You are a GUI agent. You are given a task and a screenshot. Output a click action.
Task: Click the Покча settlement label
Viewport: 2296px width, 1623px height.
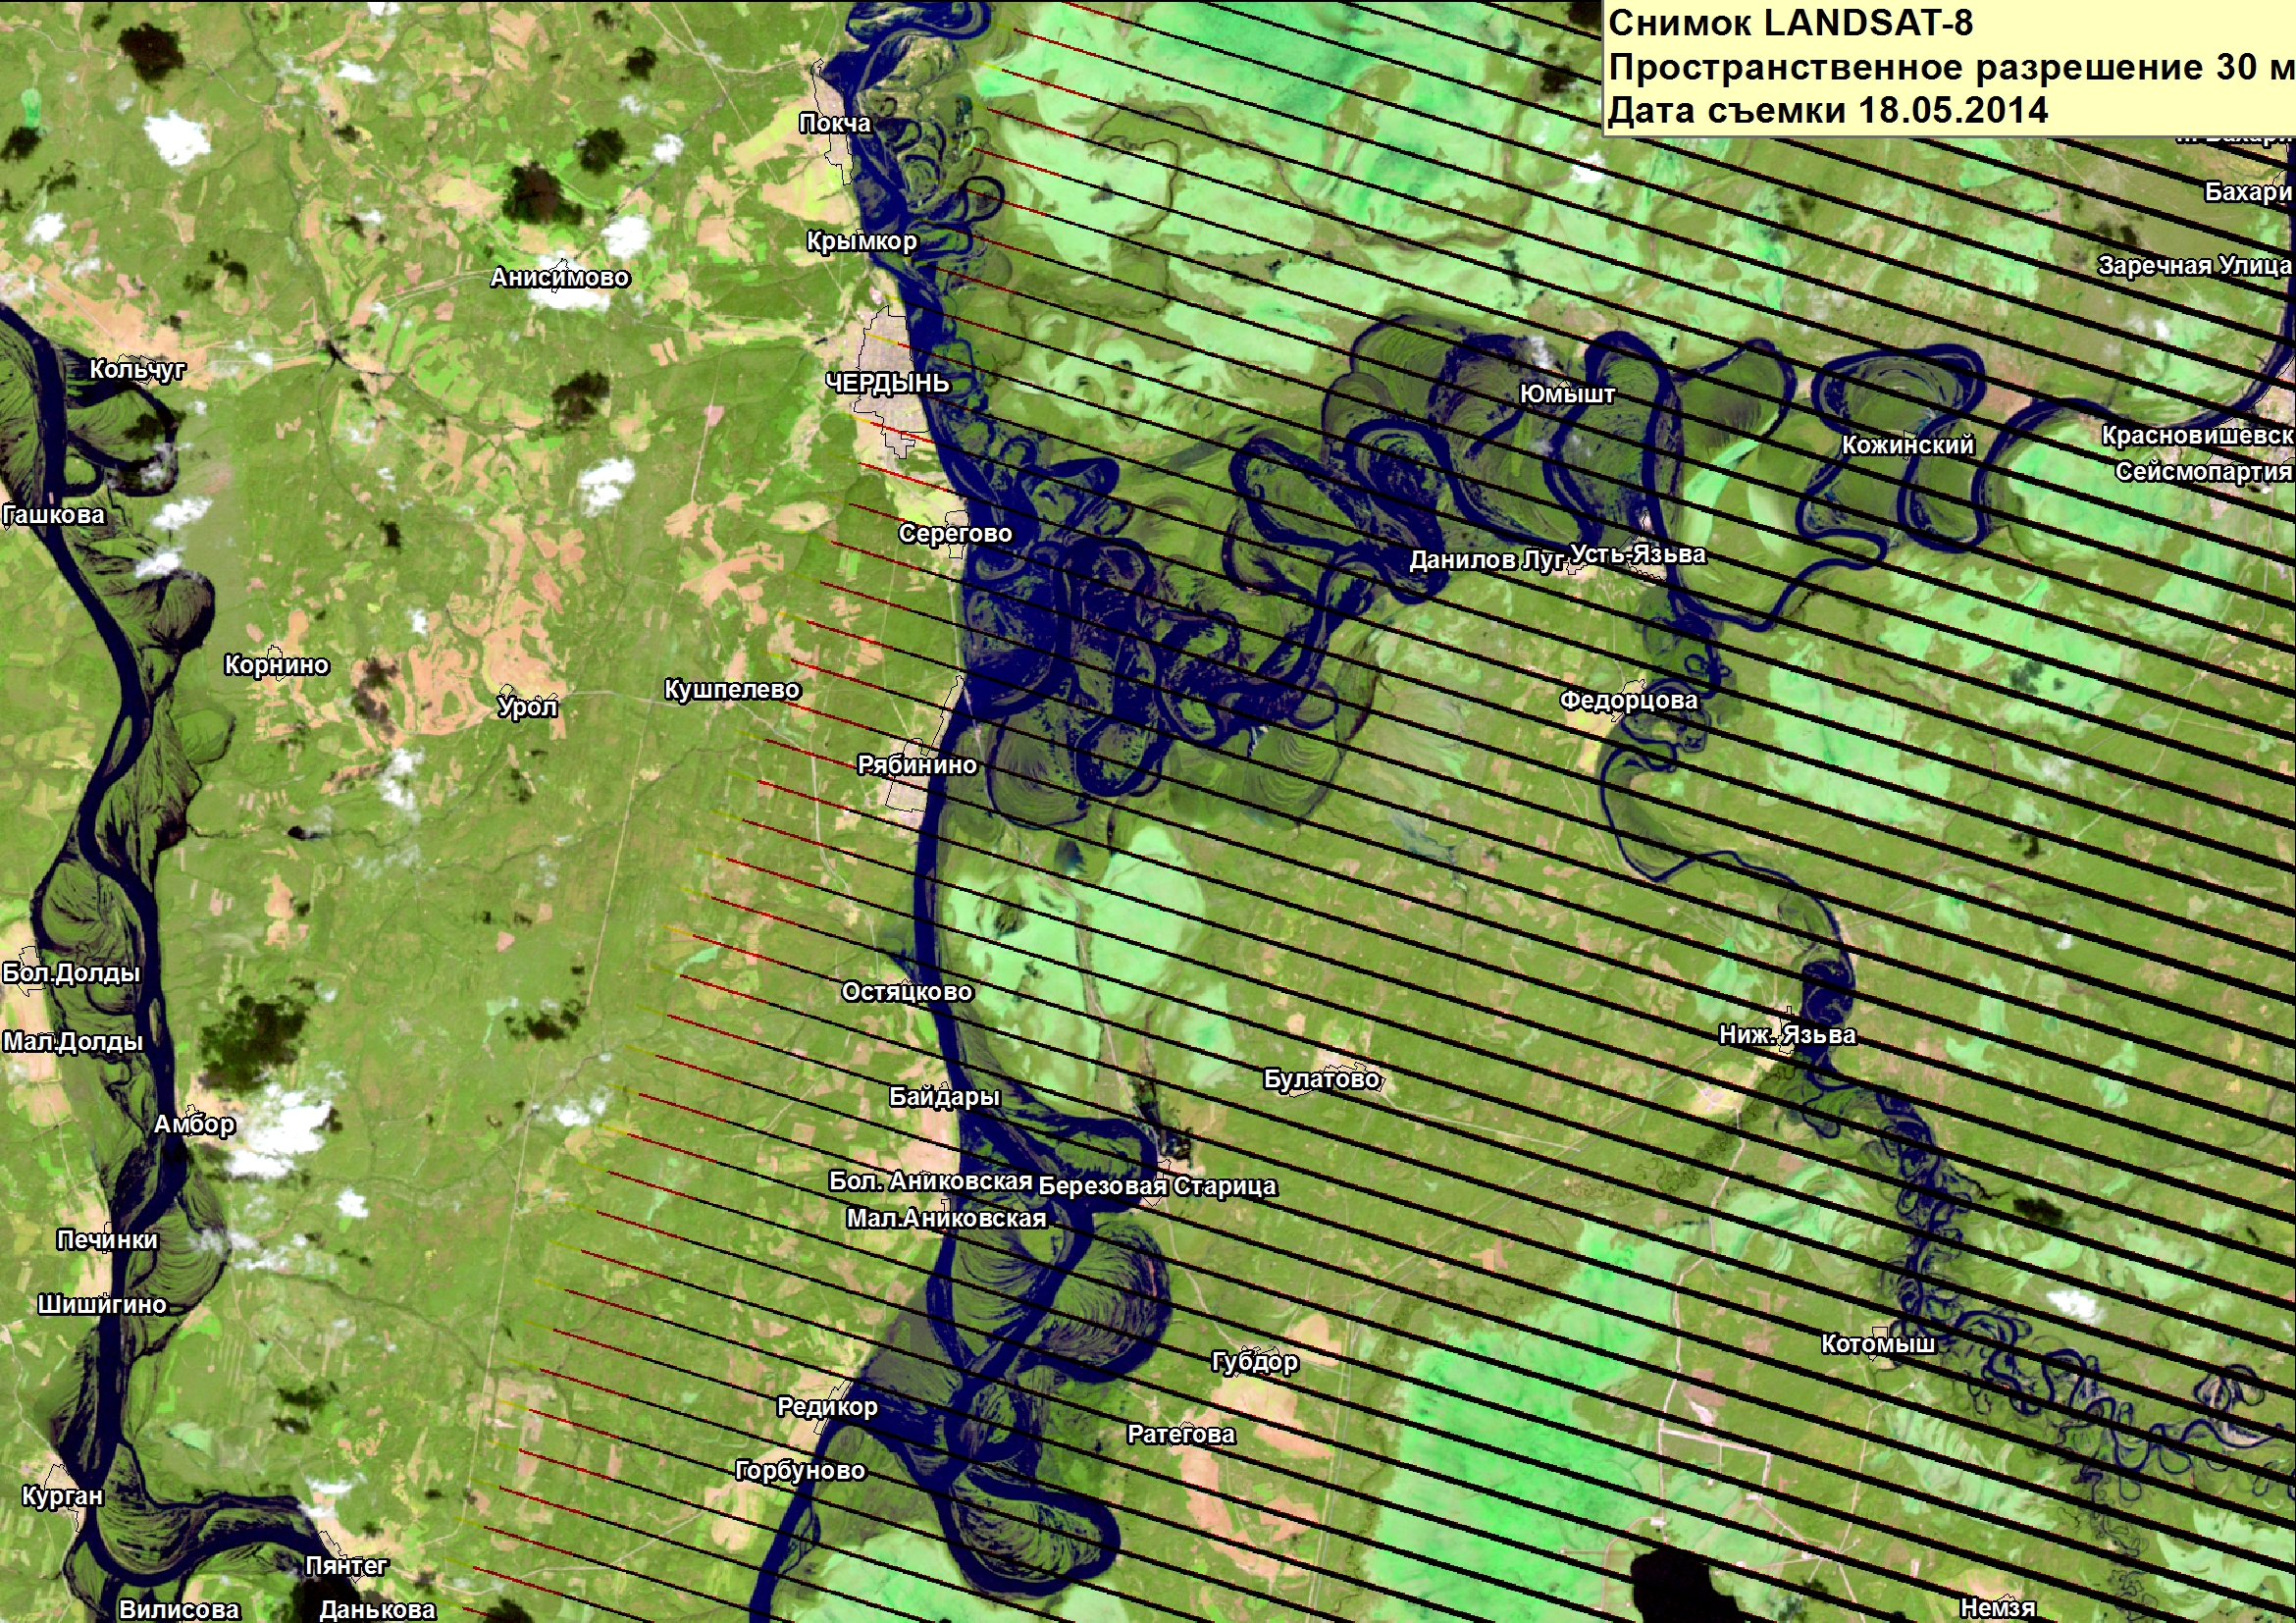tap(836, 124)
